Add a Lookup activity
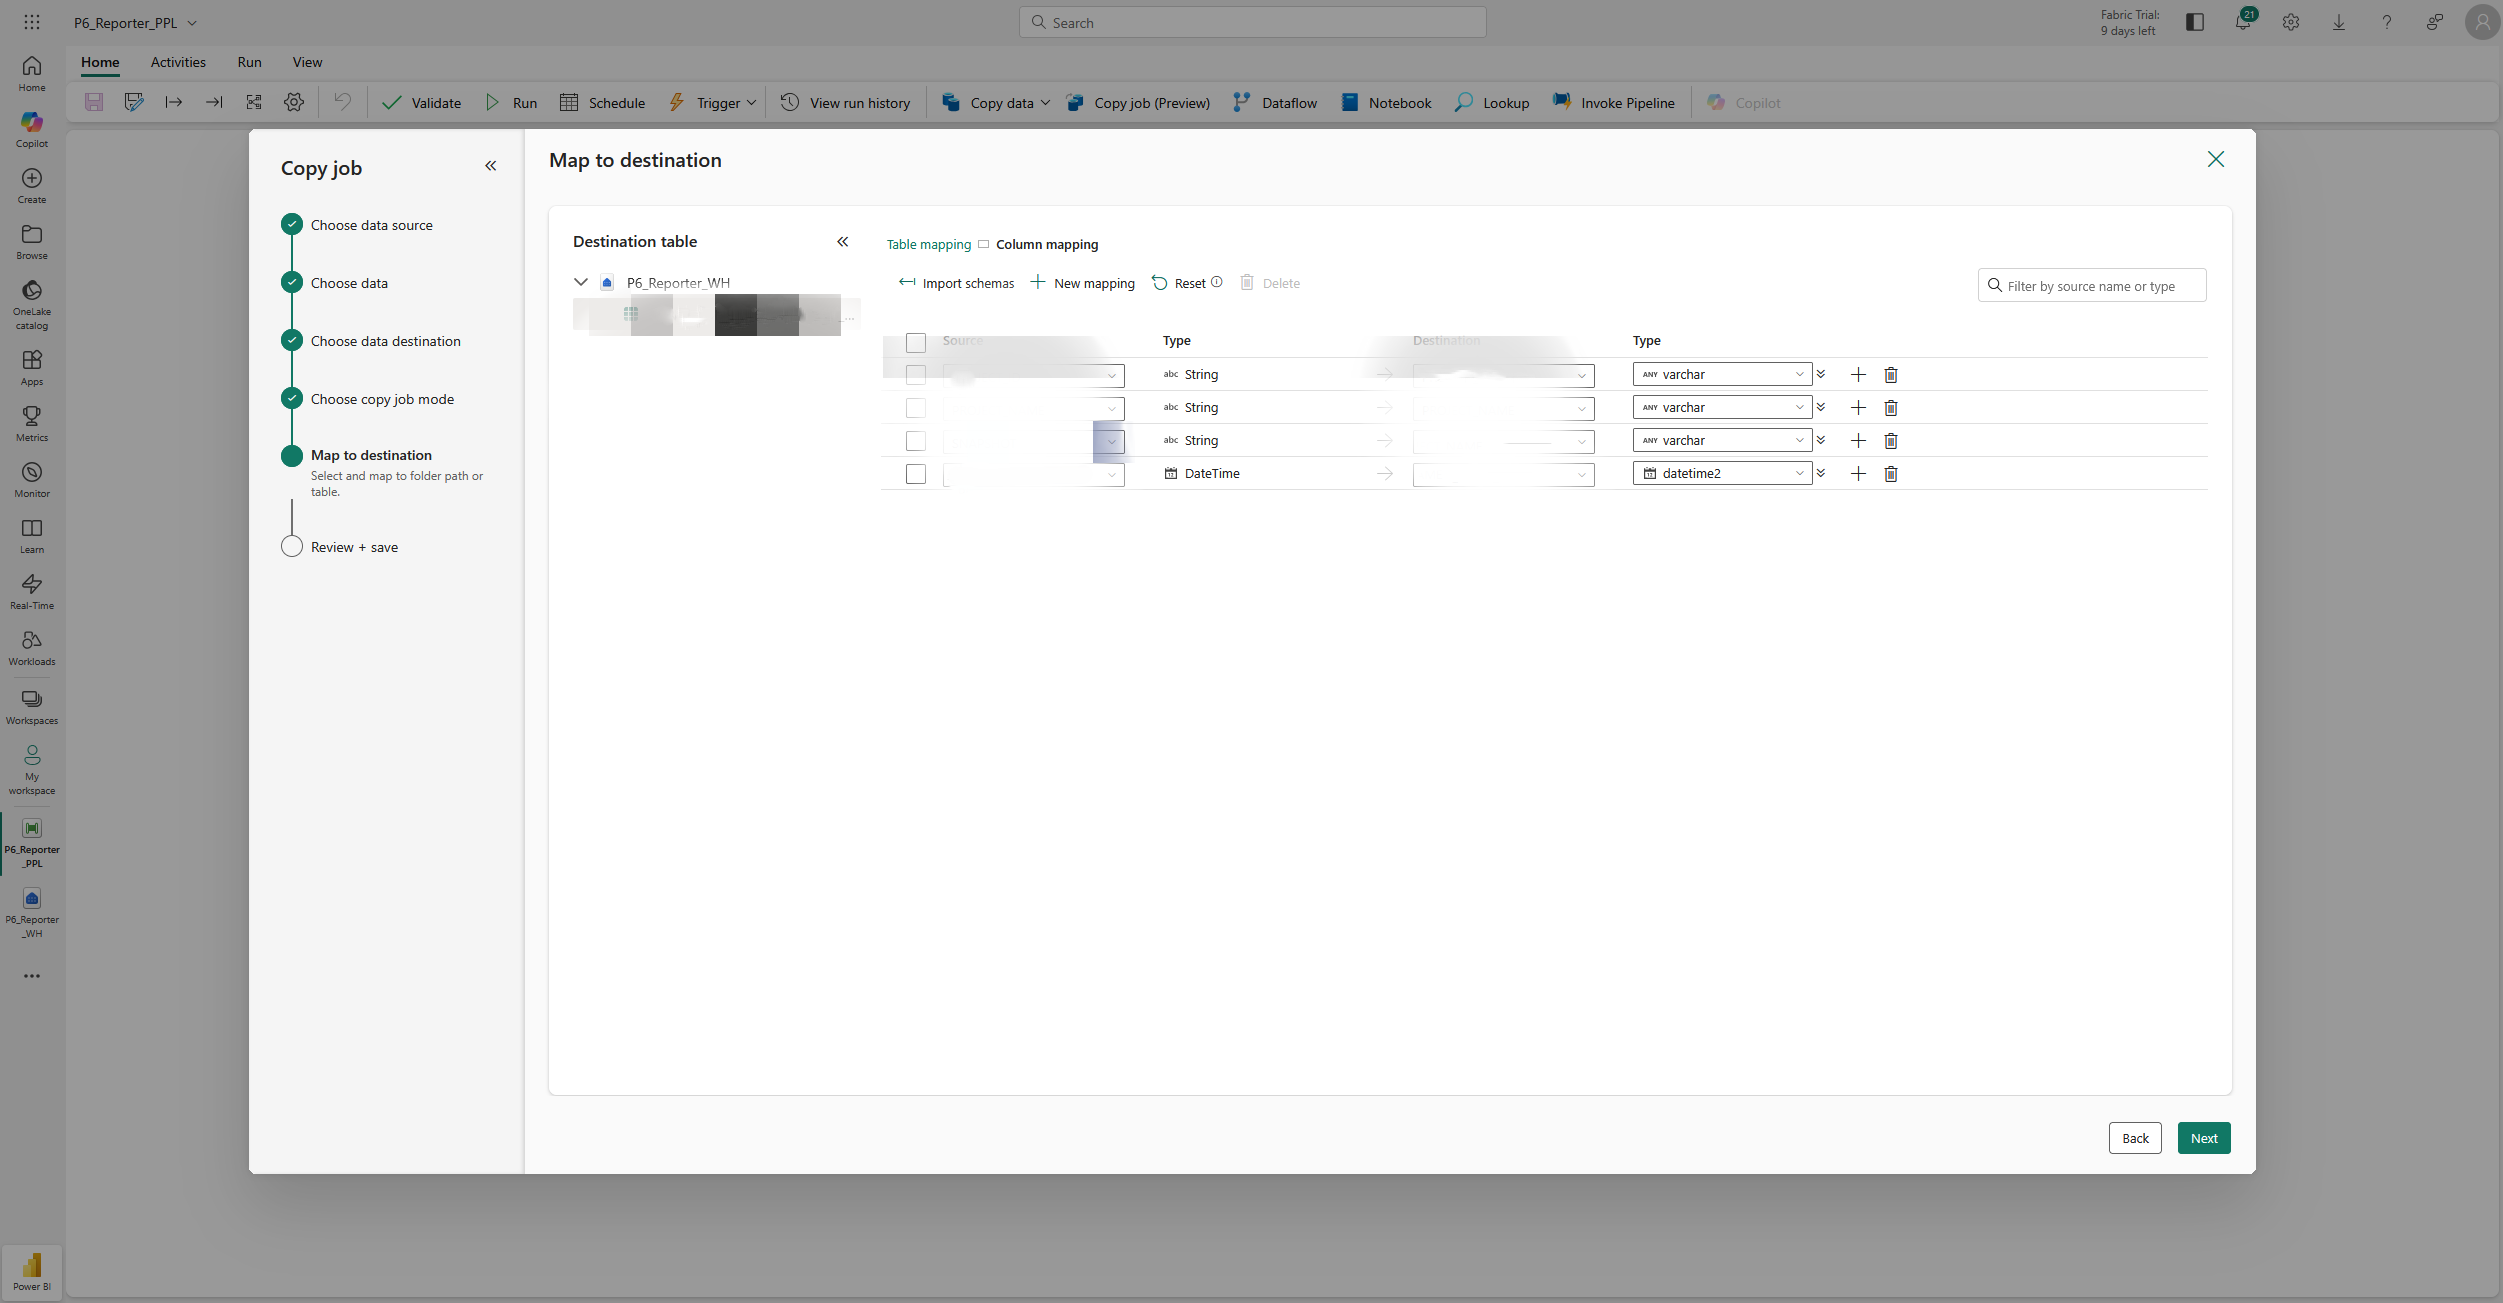The width and height of the screenshot is (2503, 1303). click(x=1491, y=102)
